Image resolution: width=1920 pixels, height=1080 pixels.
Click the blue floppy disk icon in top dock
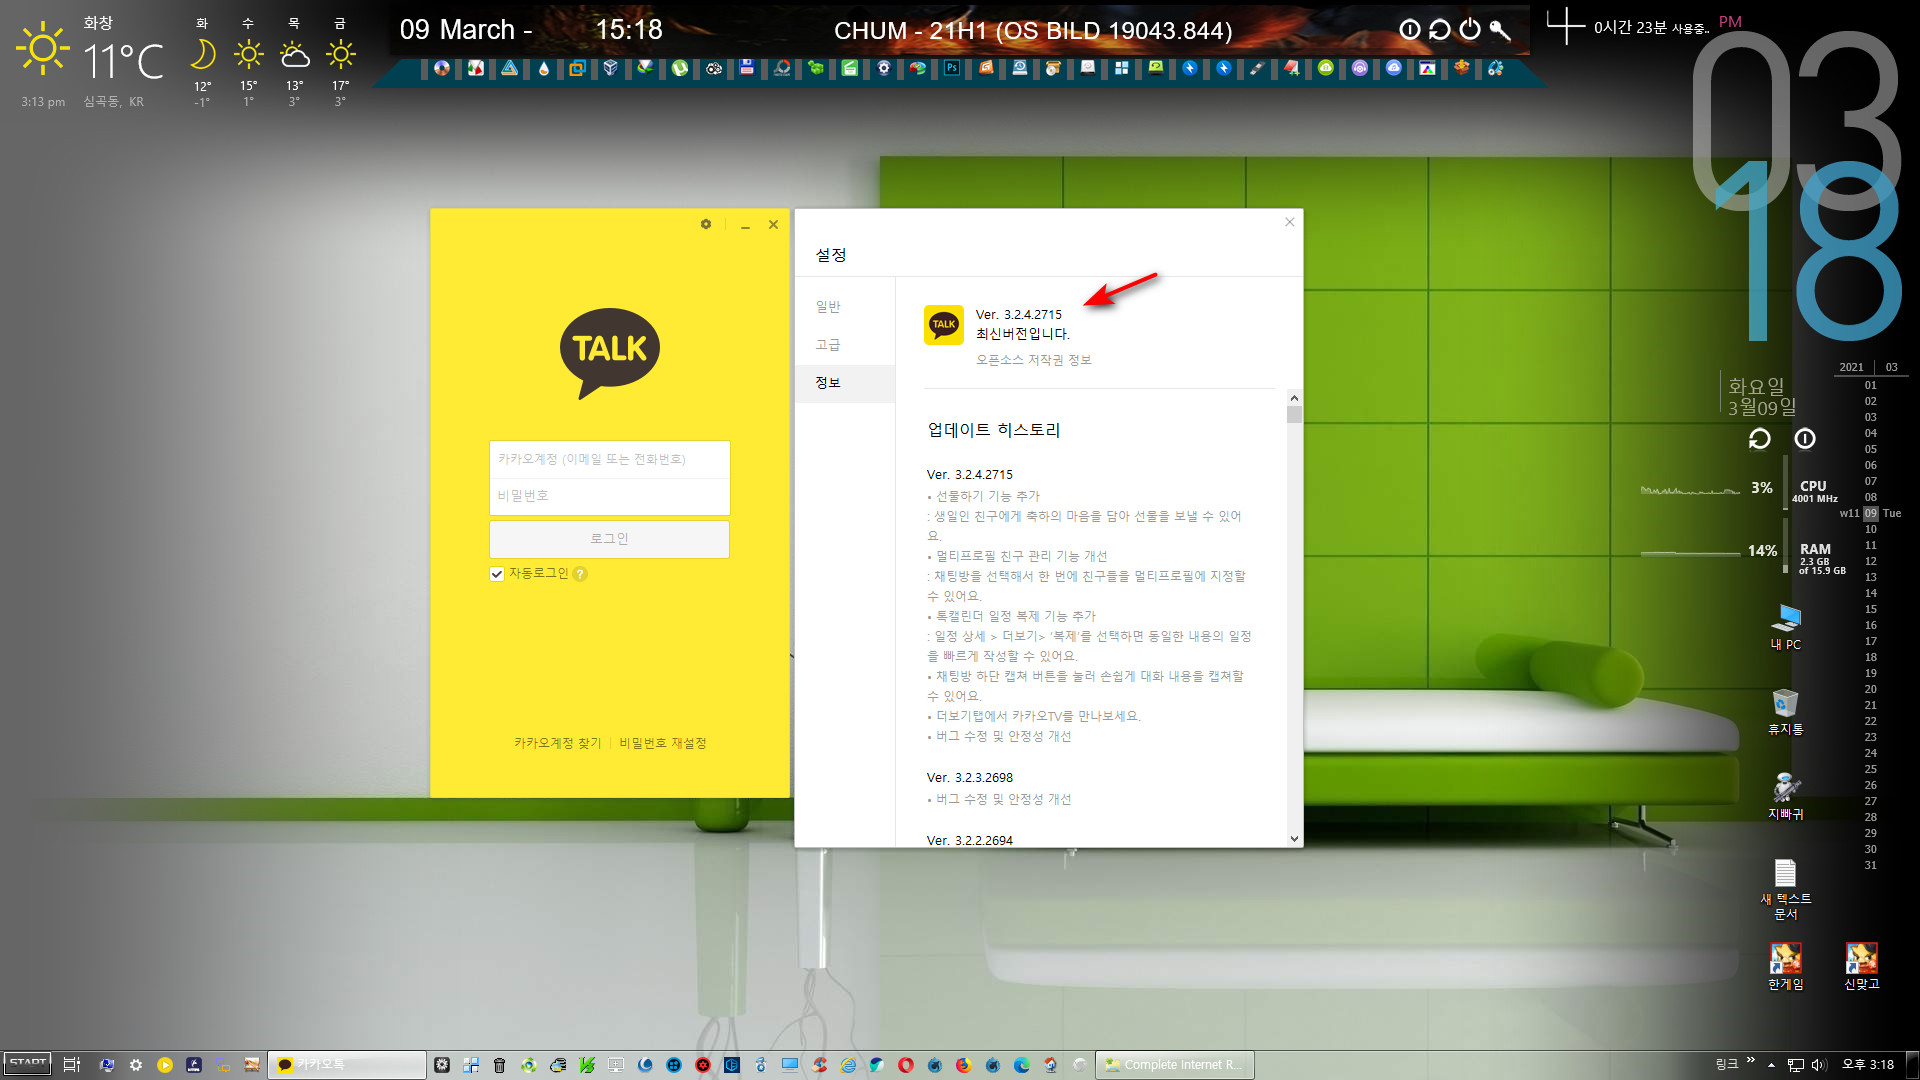(x=747, y=68)
